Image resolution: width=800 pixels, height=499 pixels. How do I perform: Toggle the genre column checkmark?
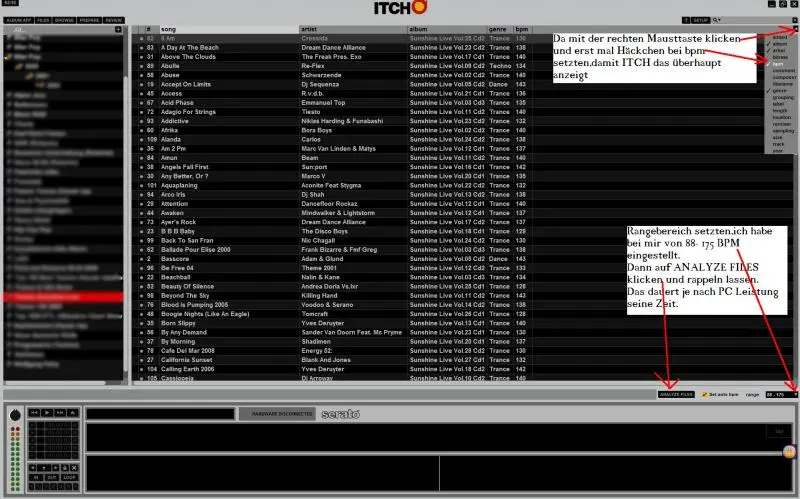click(768, 89)
